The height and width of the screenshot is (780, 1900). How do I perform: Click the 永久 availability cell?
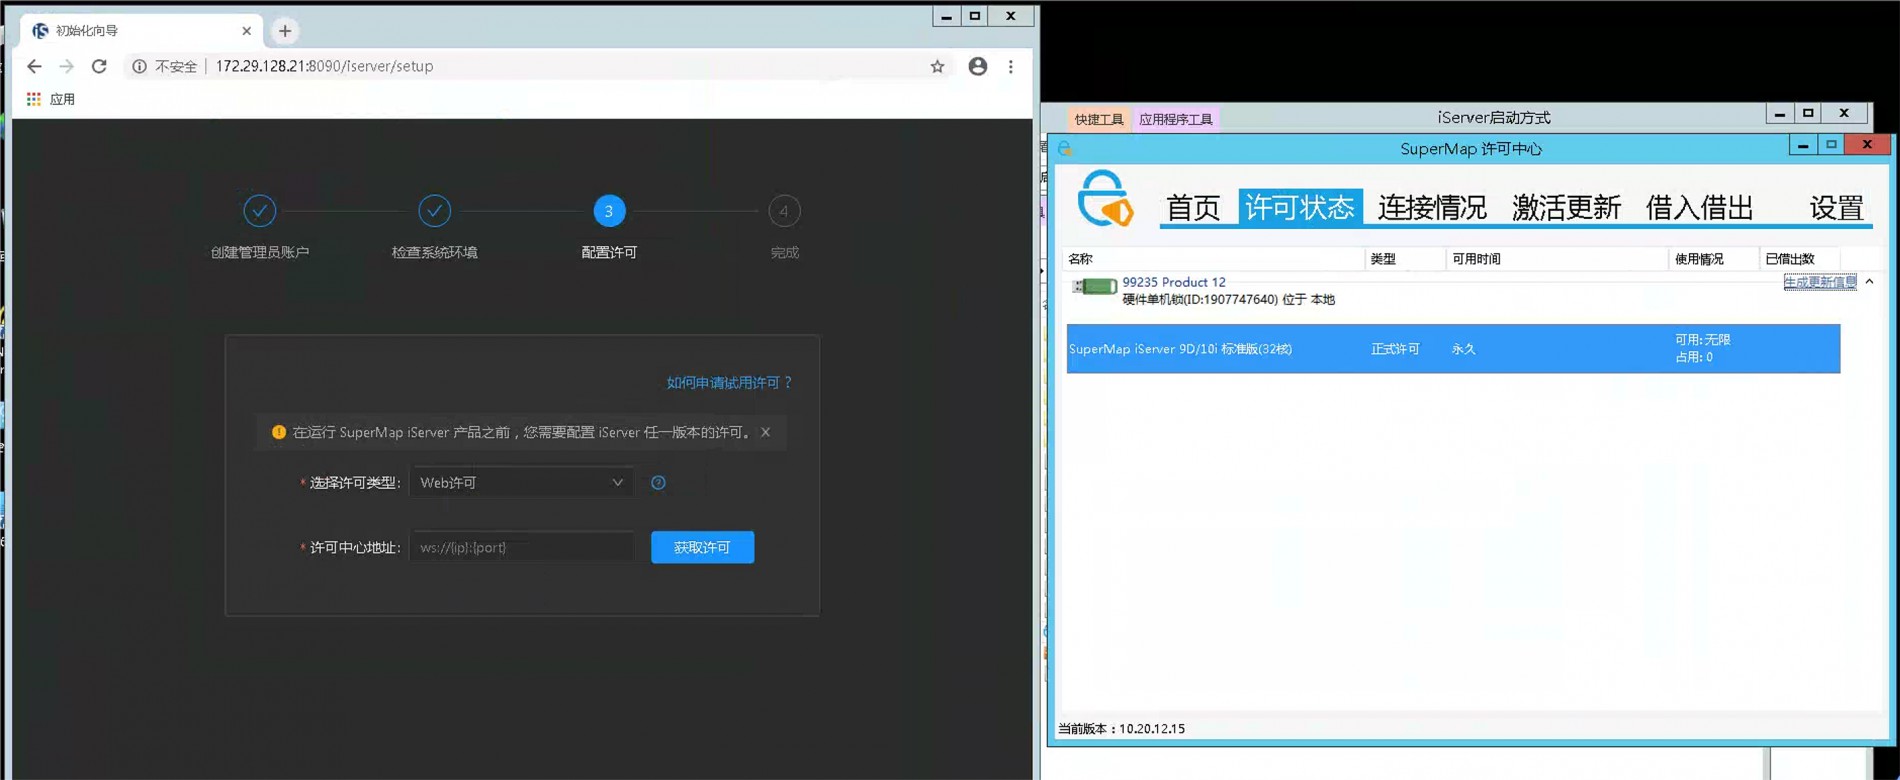[x=1463, y=349]
